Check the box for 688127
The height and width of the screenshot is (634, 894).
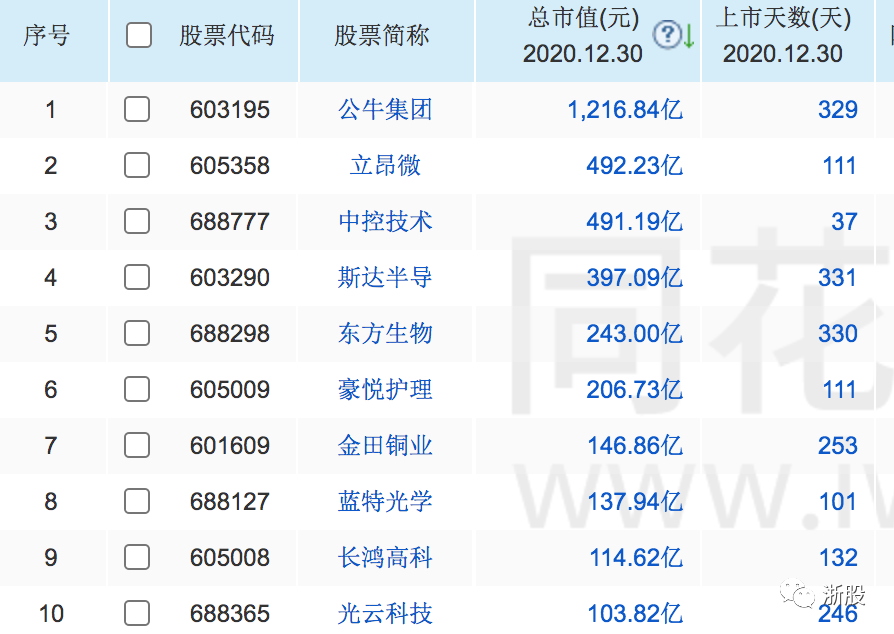click(x=137, y=501)
